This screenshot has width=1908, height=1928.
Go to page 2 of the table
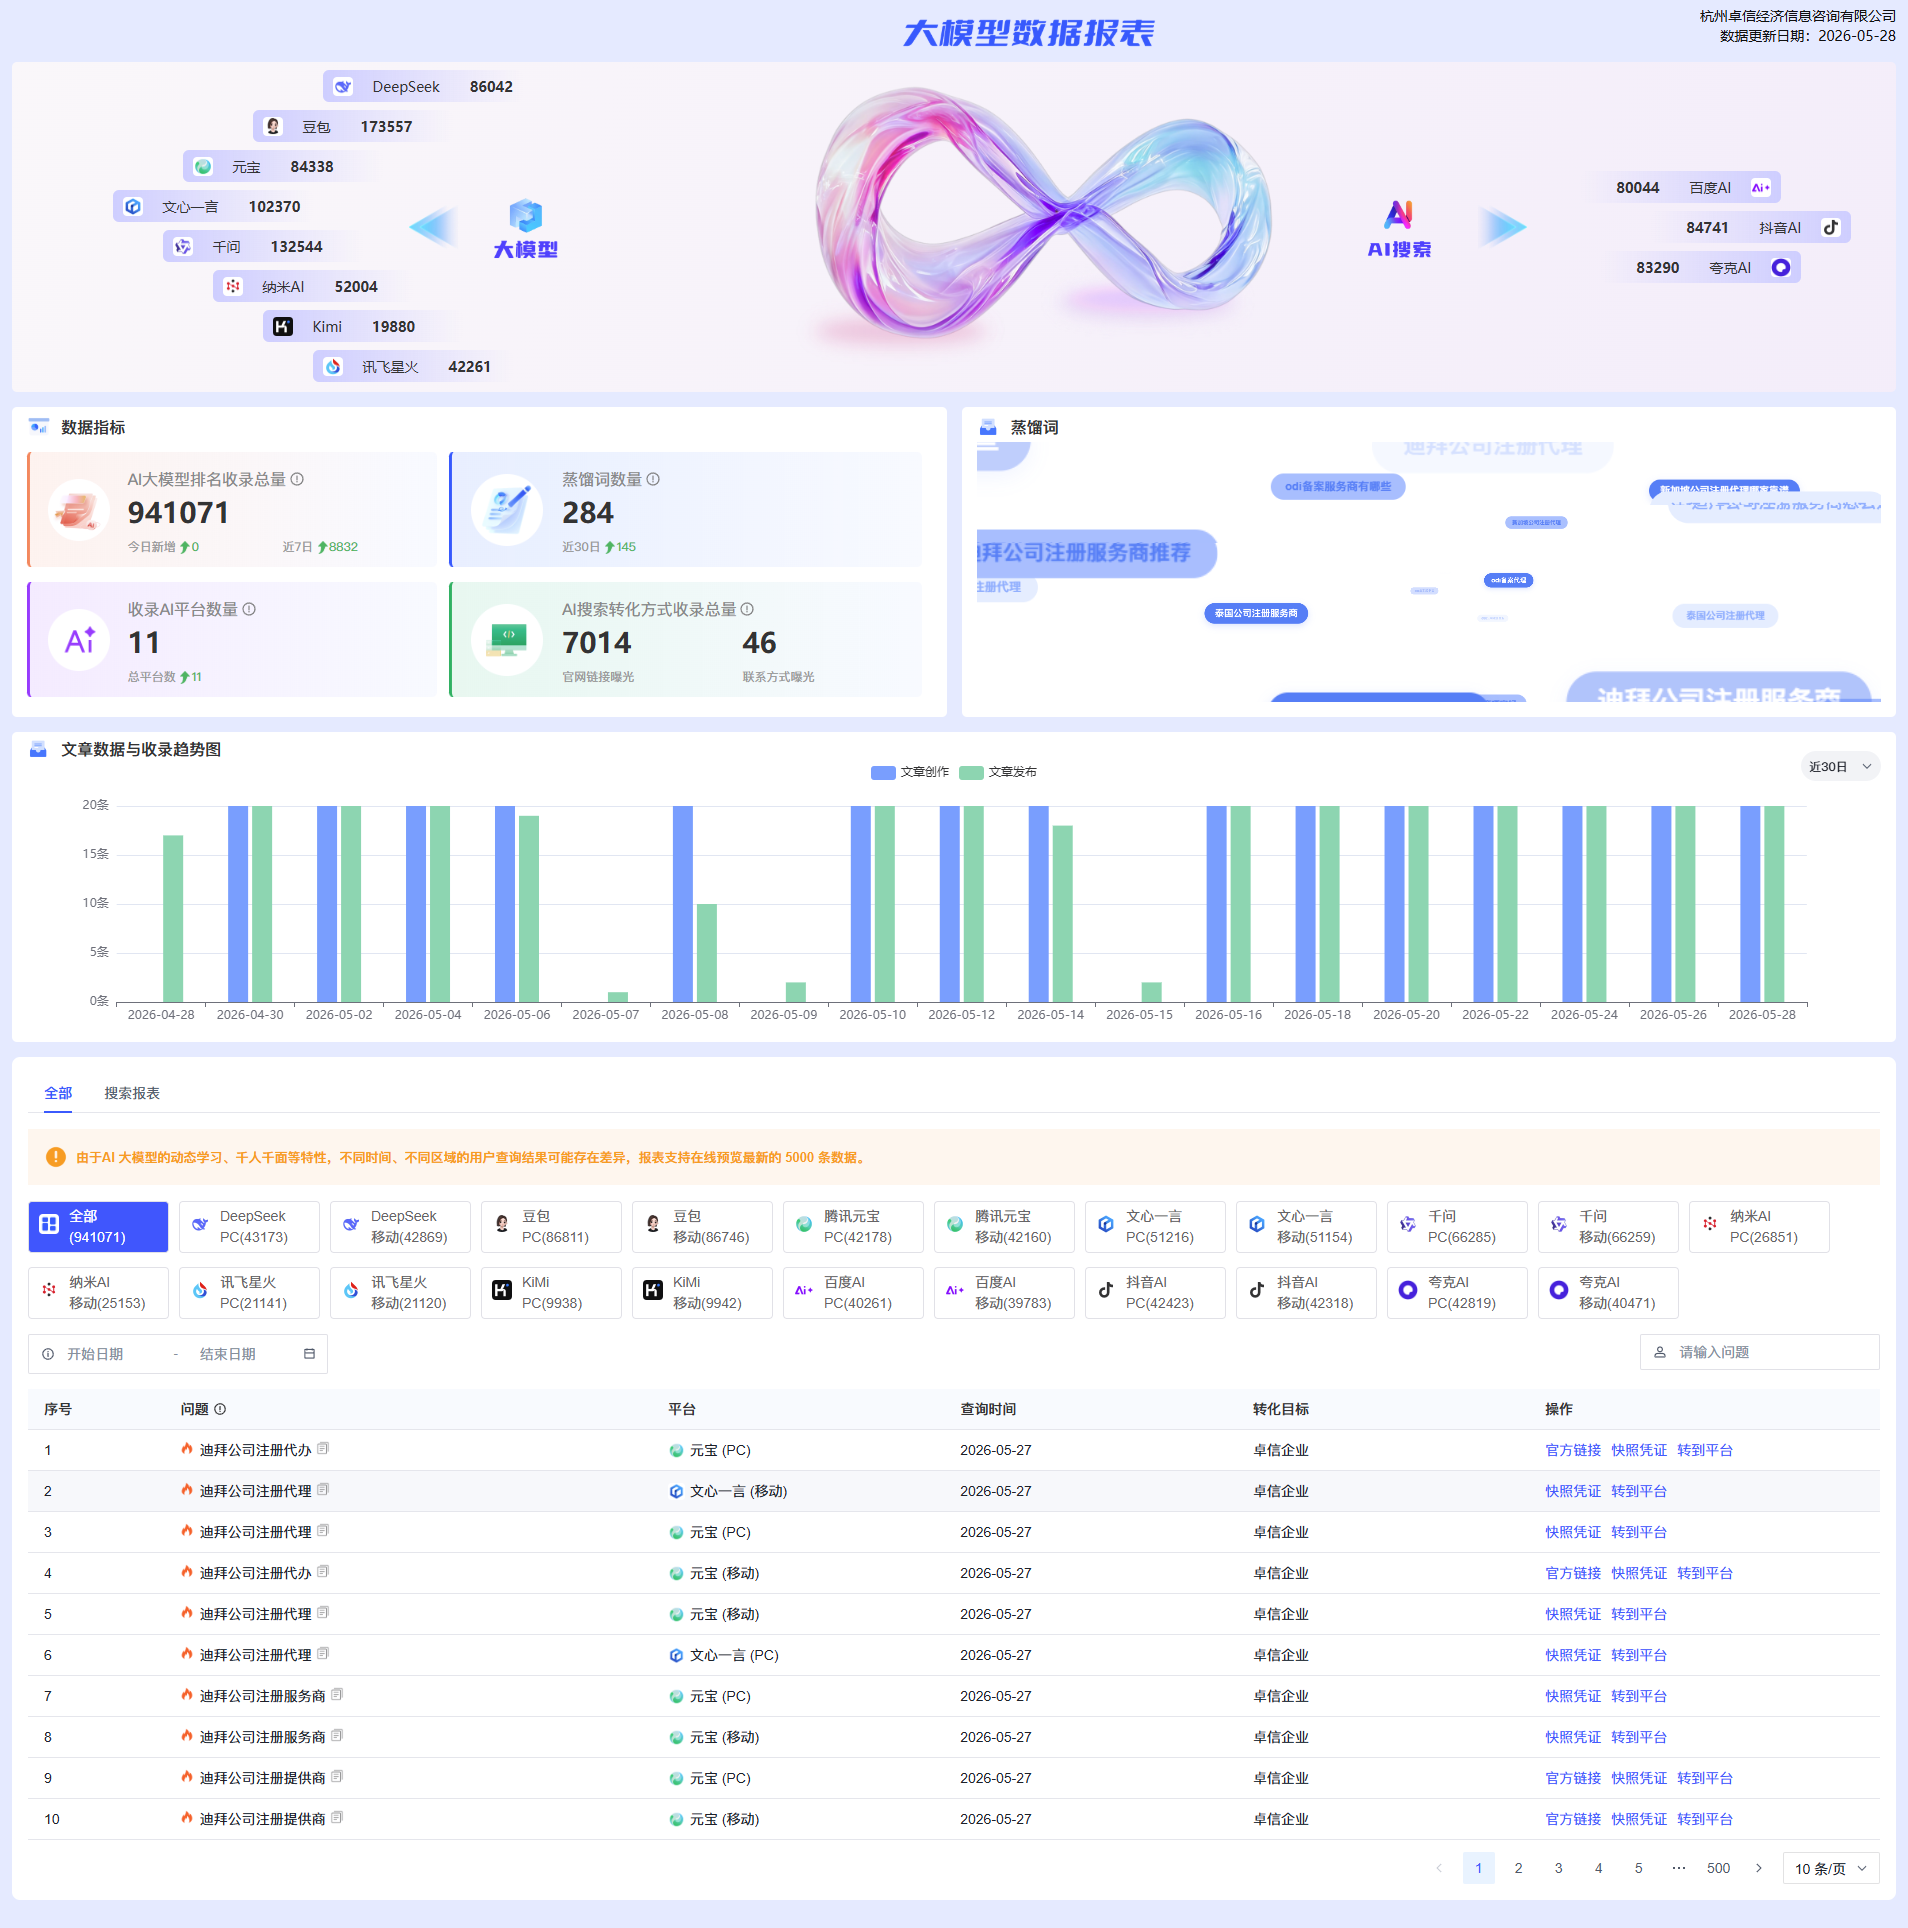tap(1519, 1868)
